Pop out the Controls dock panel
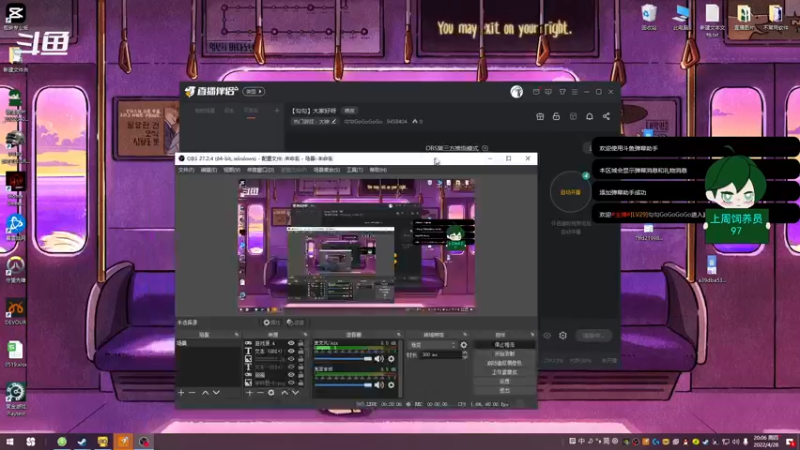The width and height of the screenshot is (800, 450). pos(532,335)
